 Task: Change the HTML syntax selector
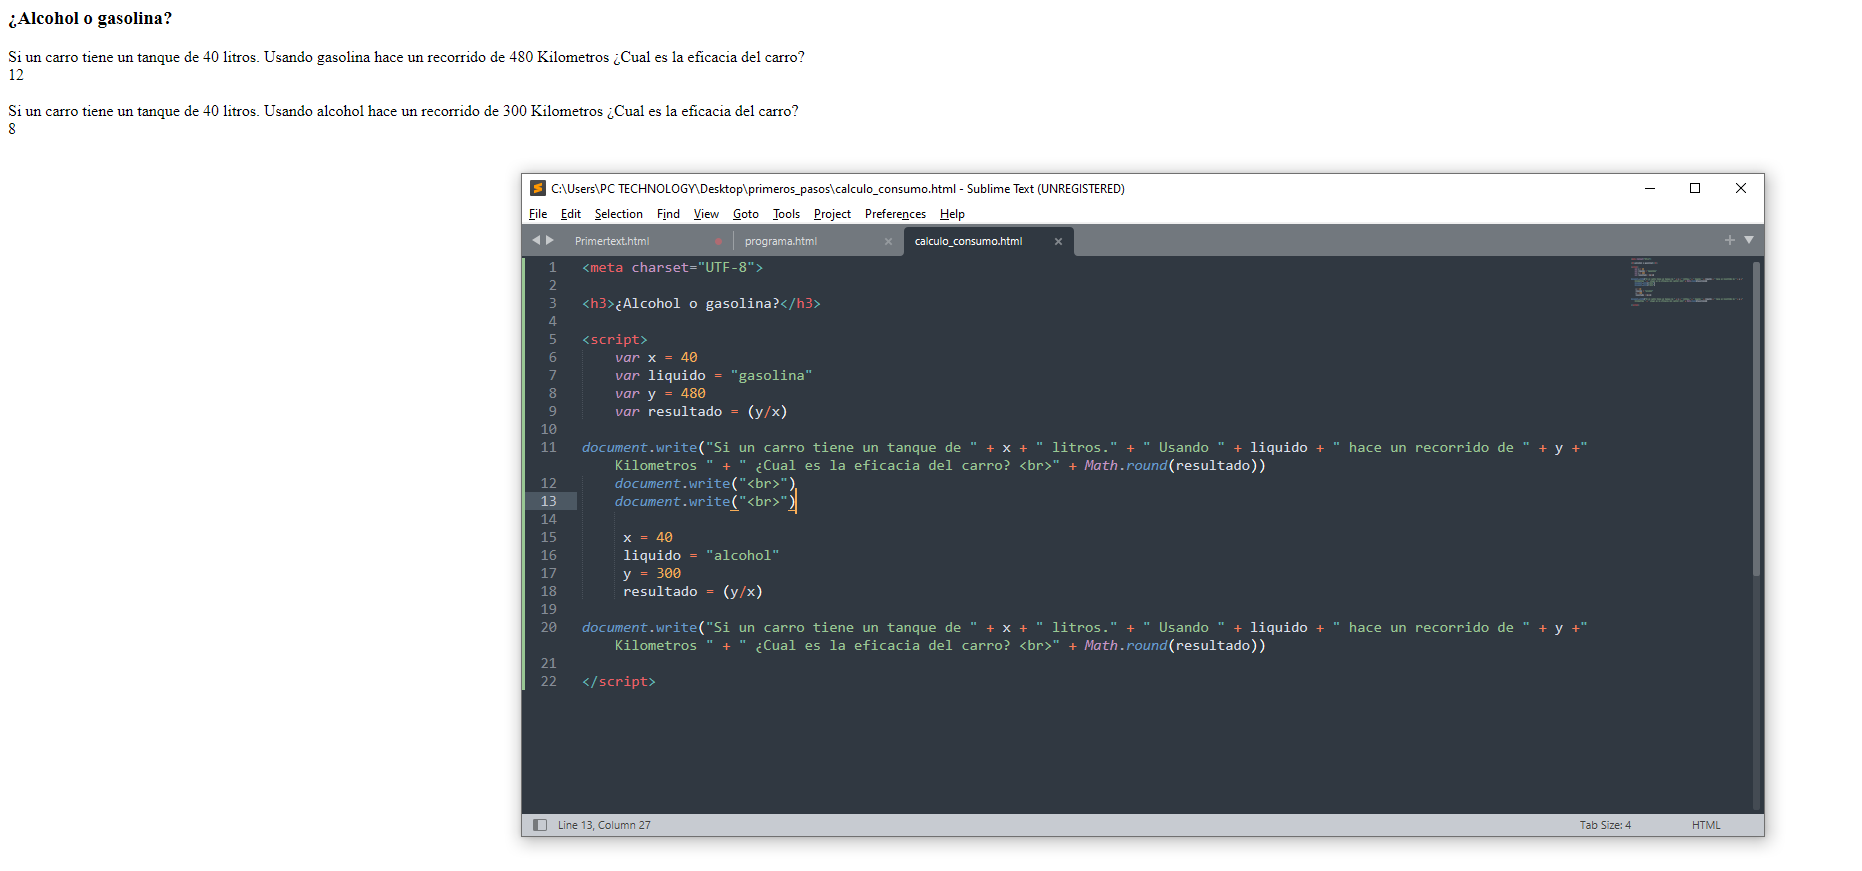coord(1706,825)
